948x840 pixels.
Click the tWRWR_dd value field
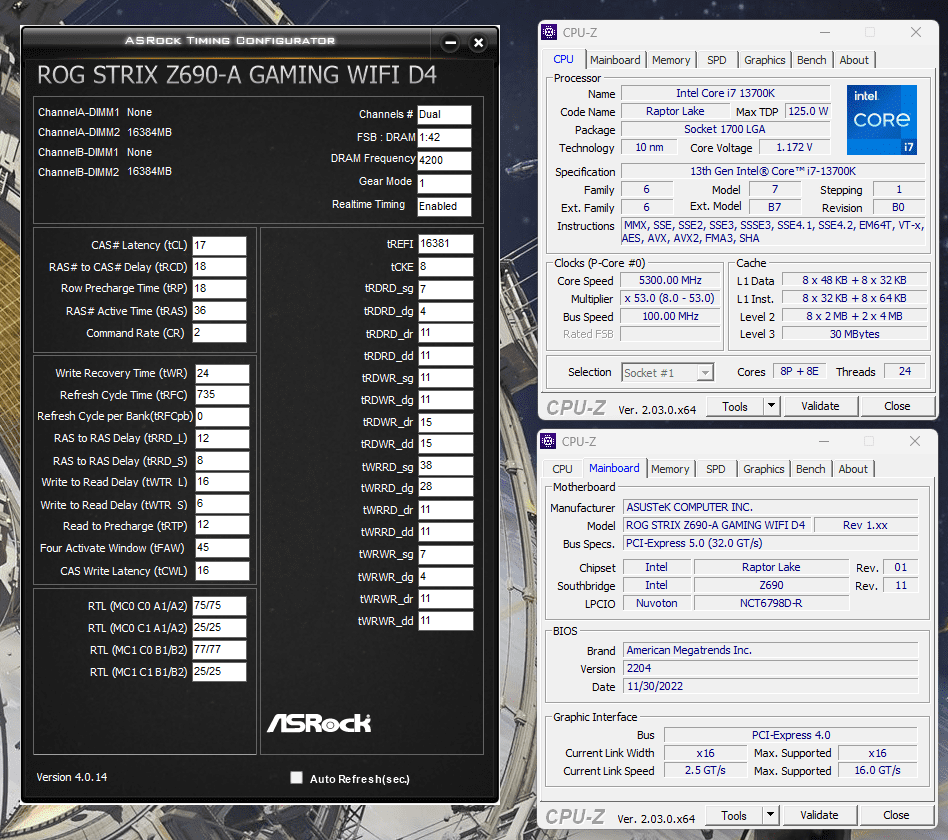pyautogui.click(x=446, y=620)
